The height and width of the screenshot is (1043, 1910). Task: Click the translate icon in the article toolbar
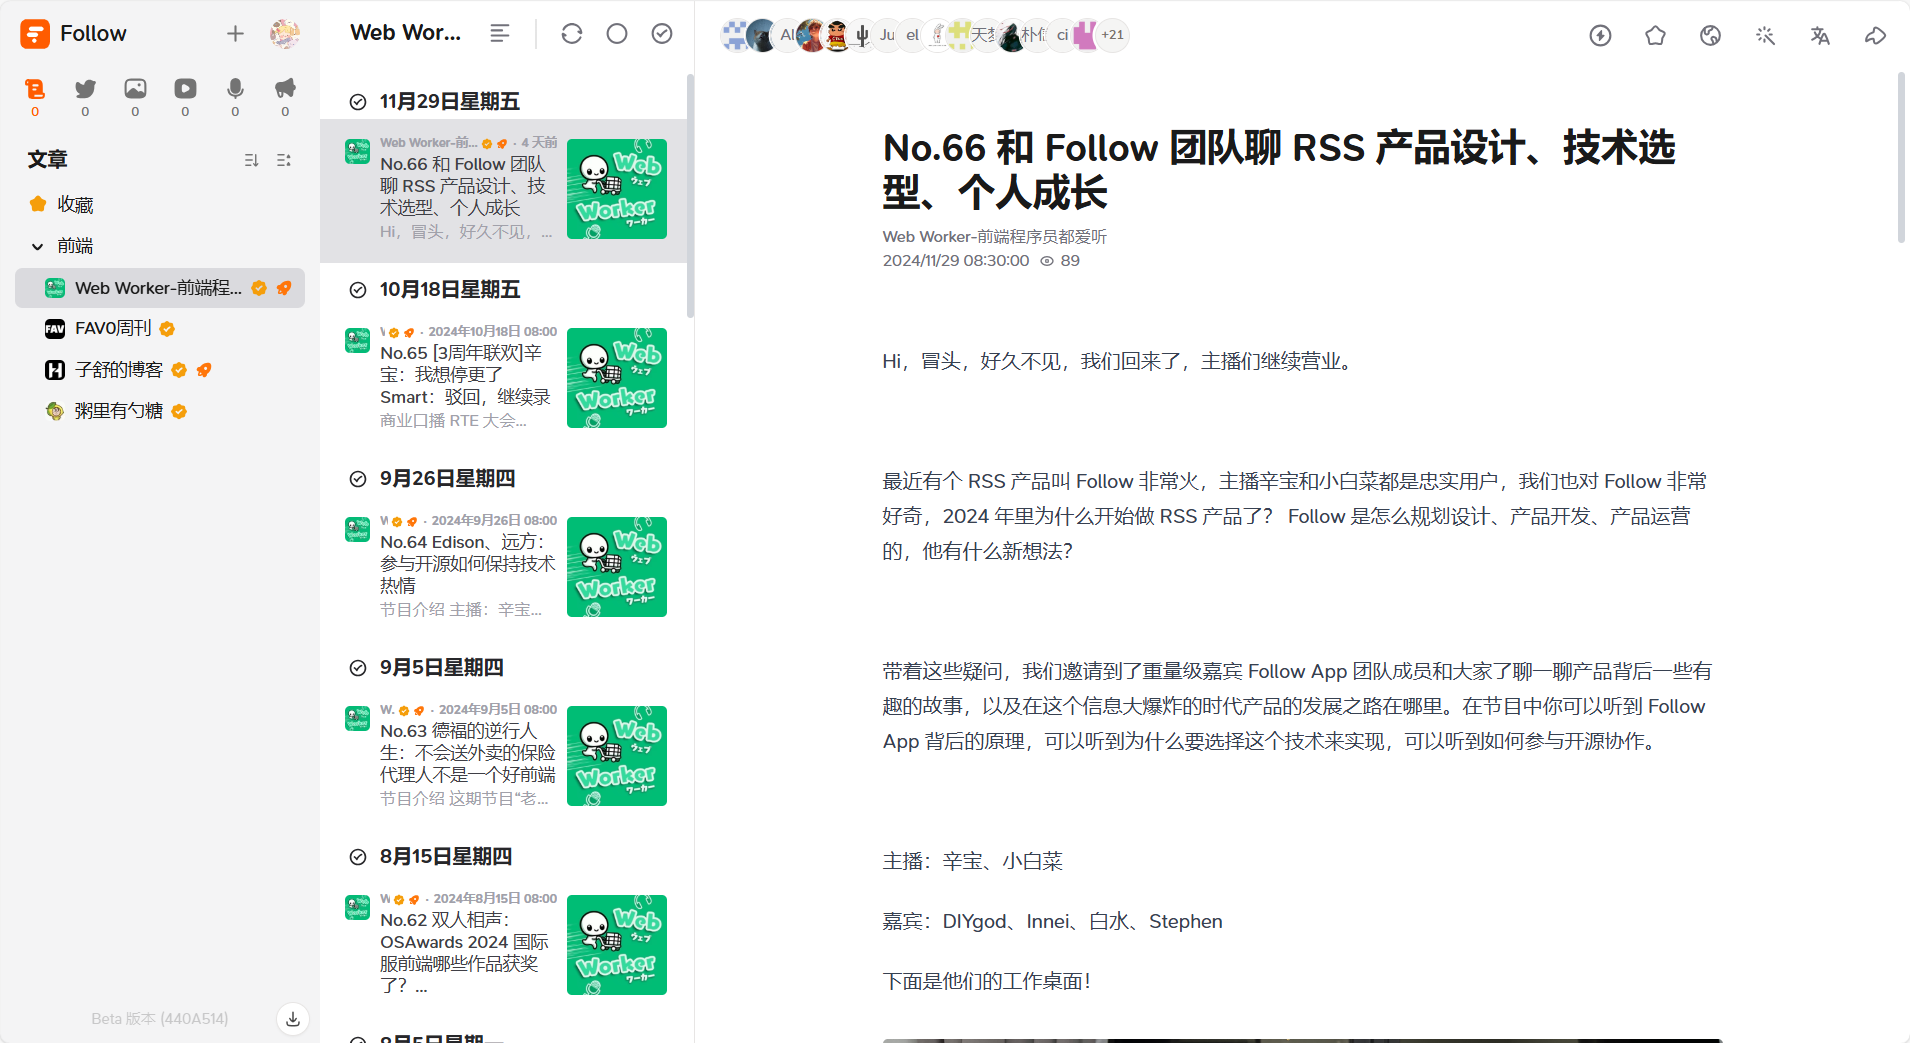pos(1820,36)
